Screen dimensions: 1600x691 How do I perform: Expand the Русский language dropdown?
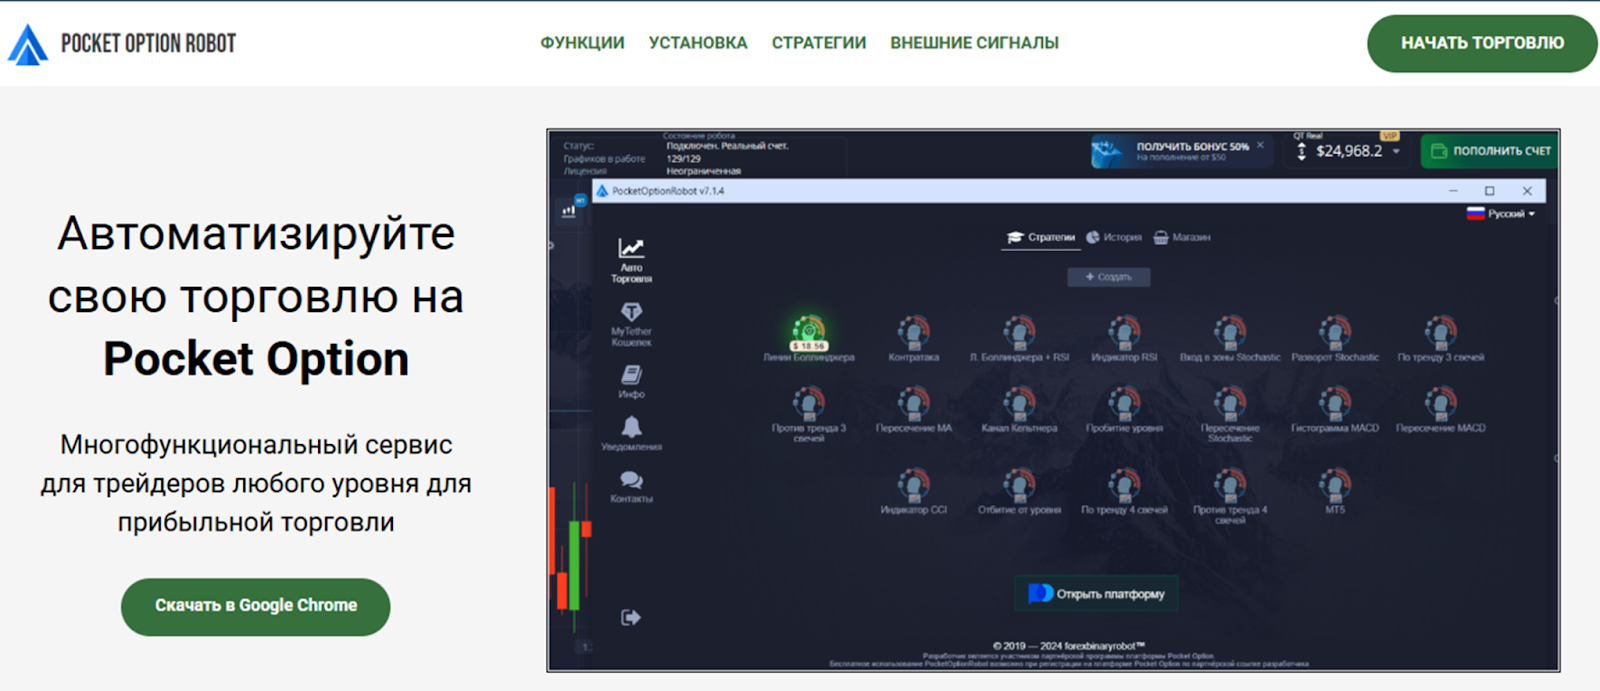coord(1501,213)
